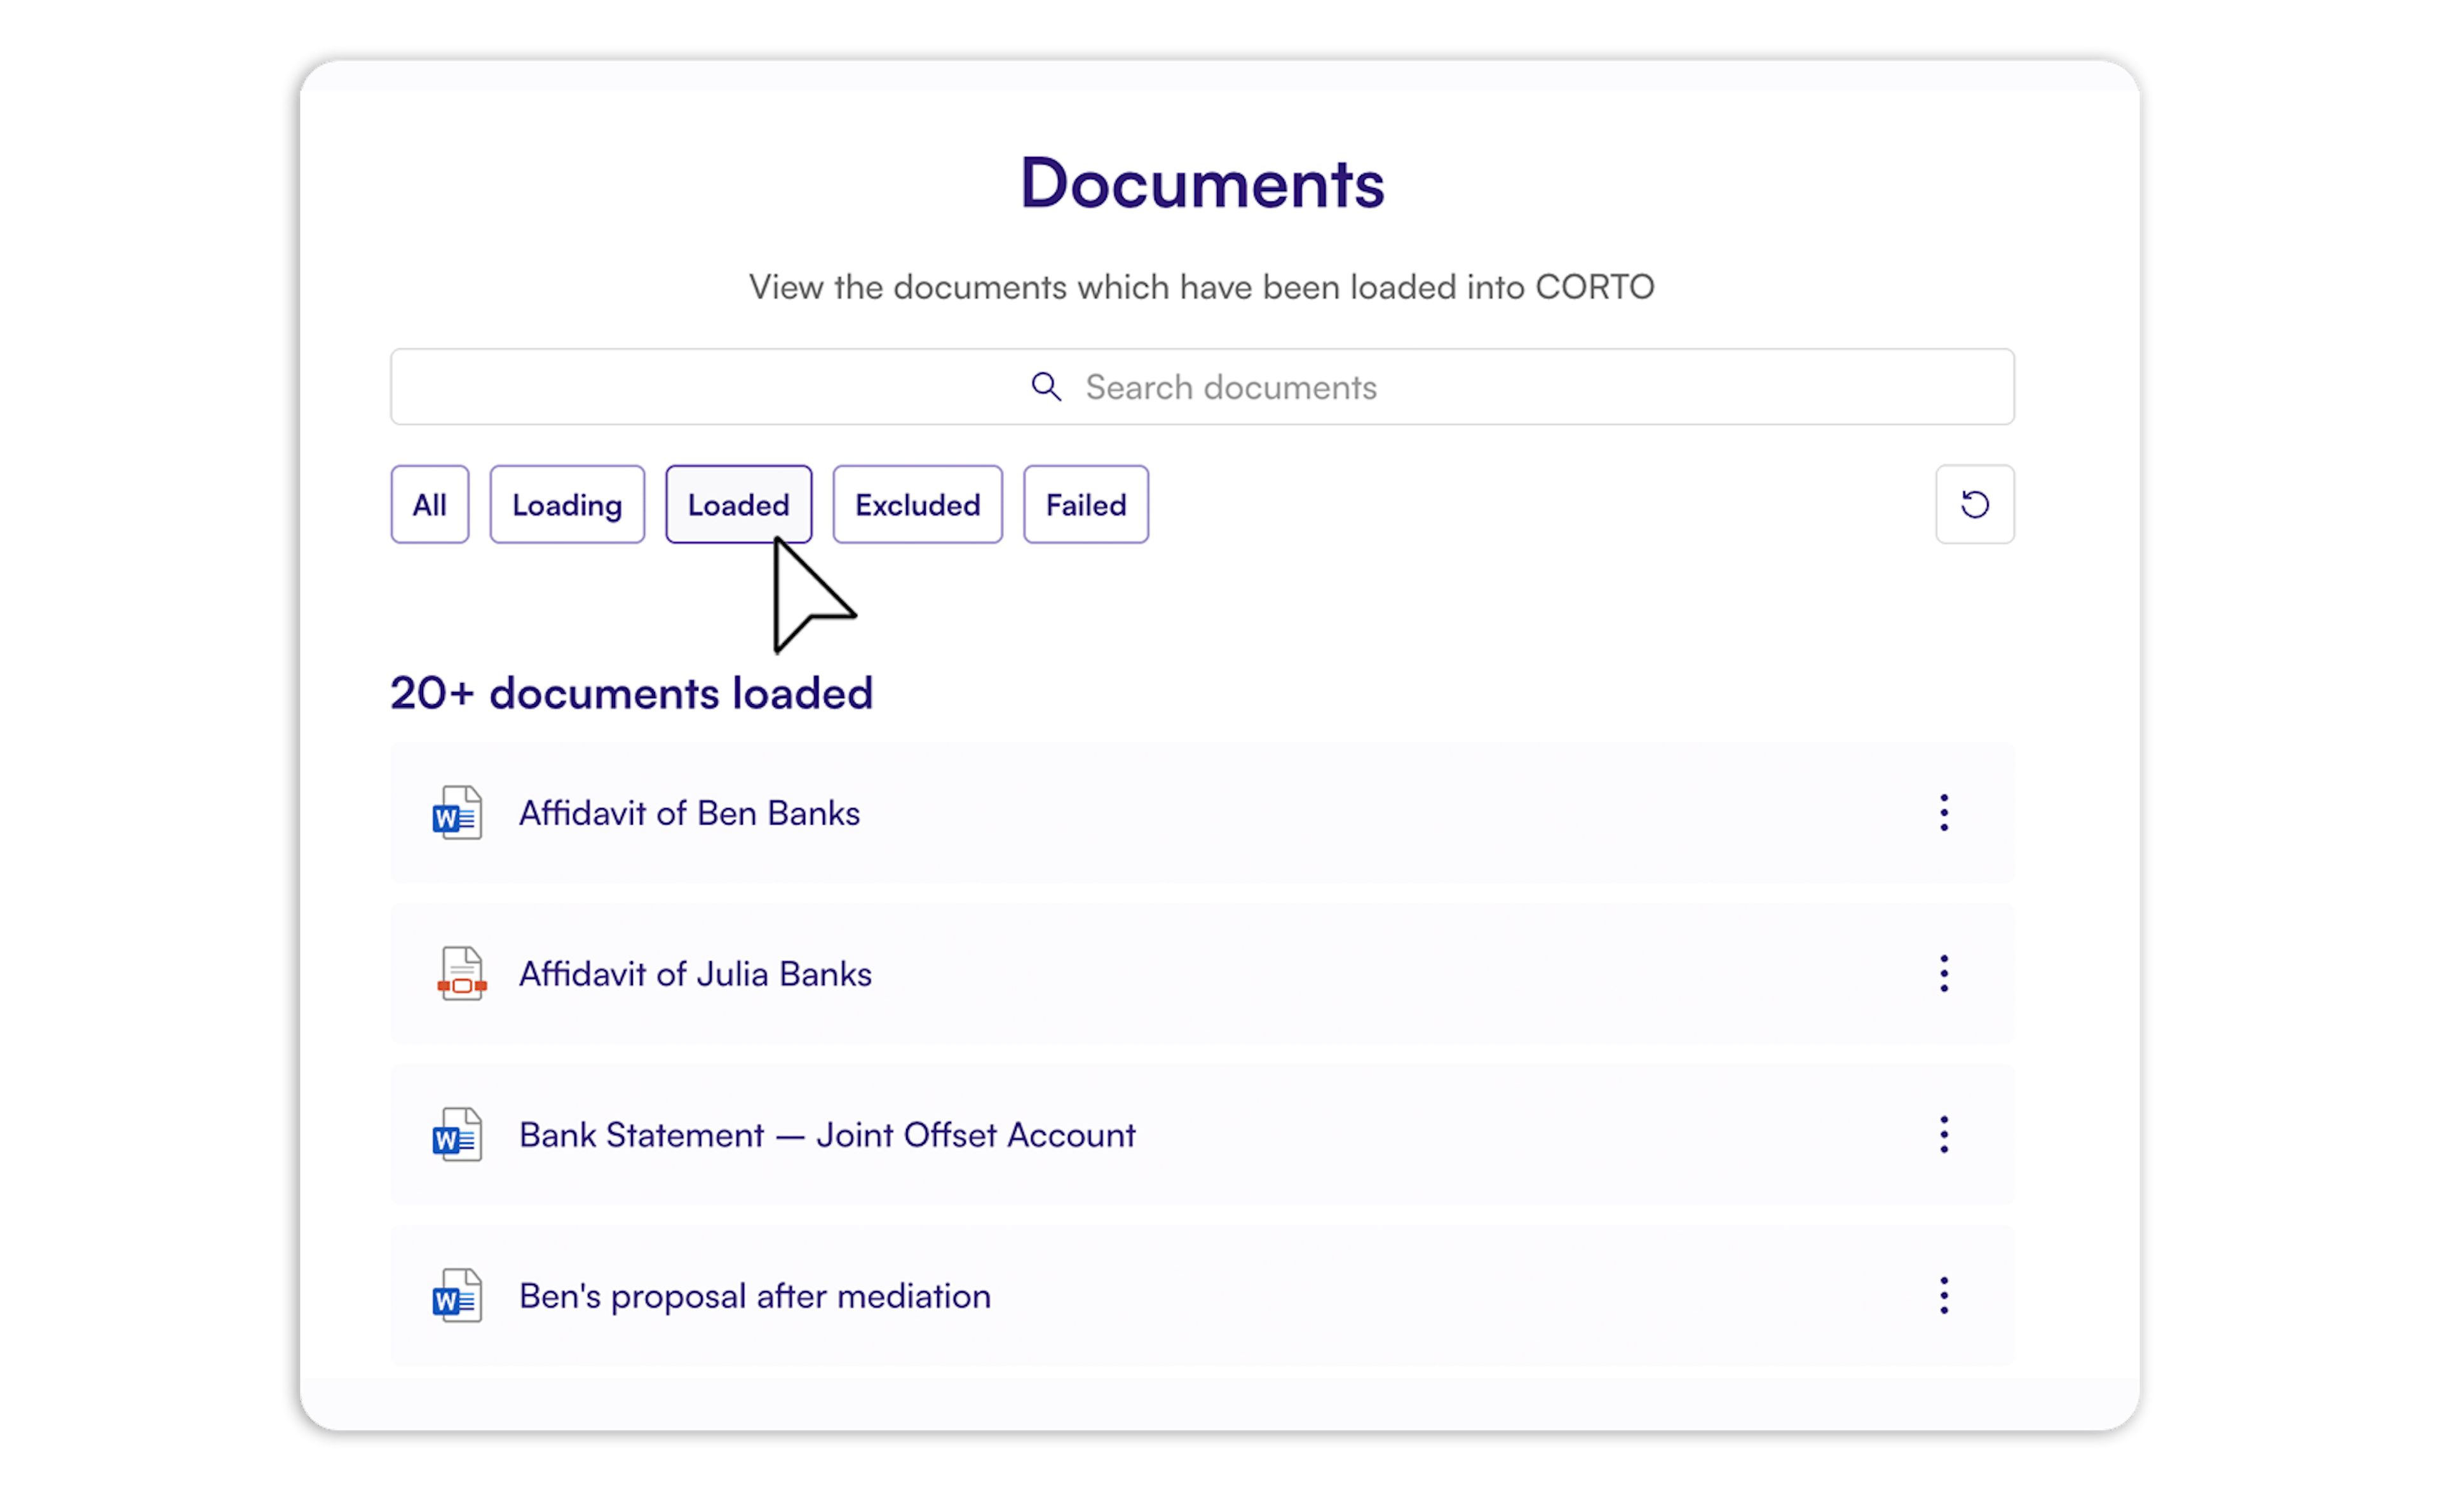Open three-dot menu for Affidavit of Julia Banks
The image size is (2440, 1512).
(x=1943, y=974)
